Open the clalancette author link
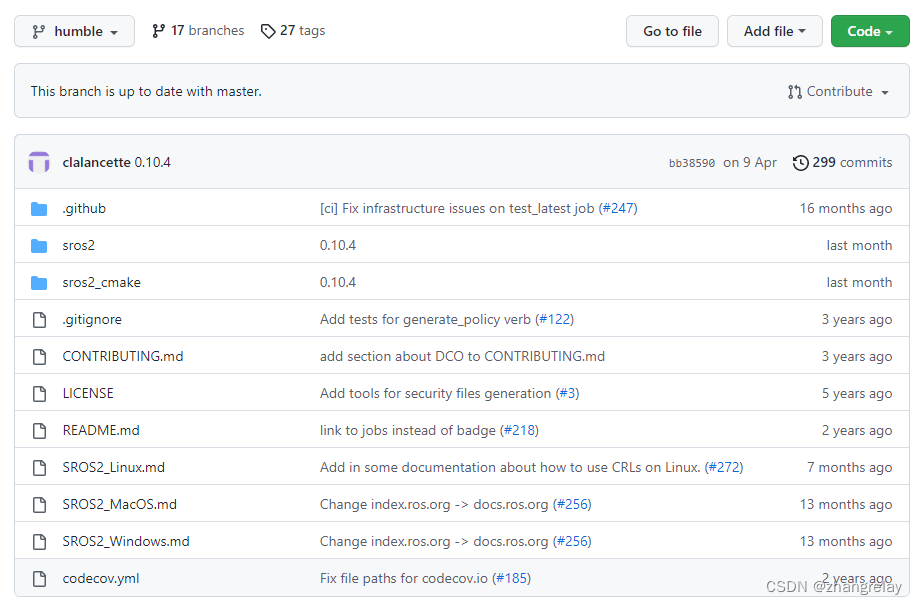The height and width of the screenshot is (605, 917). [x=96, y=163]
